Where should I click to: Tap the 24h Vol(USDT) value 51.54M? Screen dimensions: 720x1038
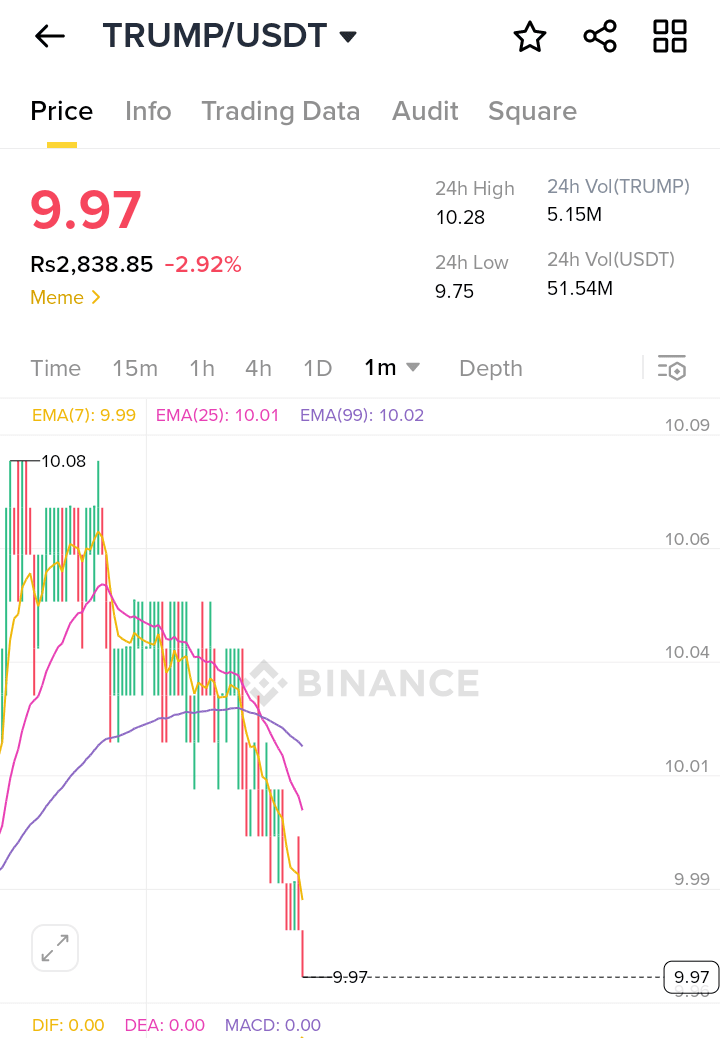(x=580, y=289)
